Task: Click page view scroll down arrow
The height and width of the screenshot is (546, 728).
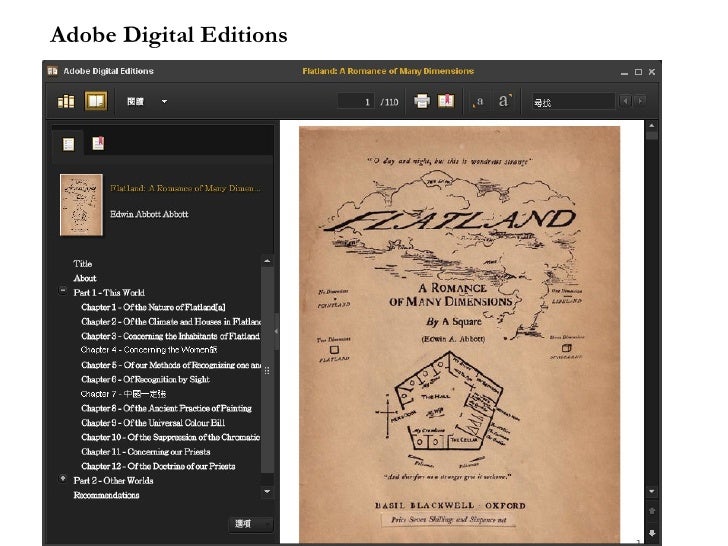Action: [652, 491]
